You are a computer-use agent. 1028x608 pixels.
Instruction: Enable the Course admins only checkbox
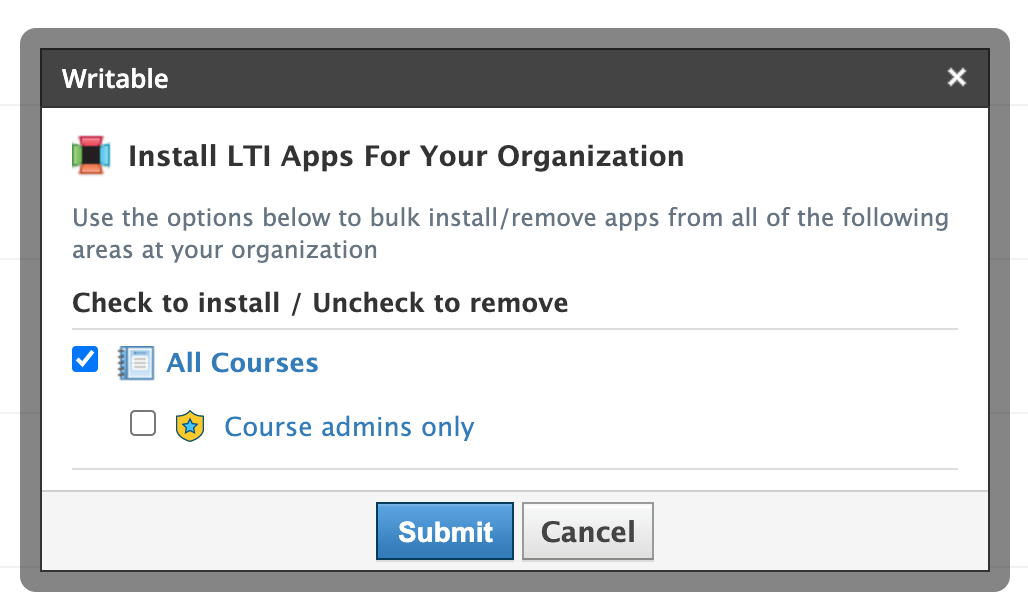coord(142,423)
